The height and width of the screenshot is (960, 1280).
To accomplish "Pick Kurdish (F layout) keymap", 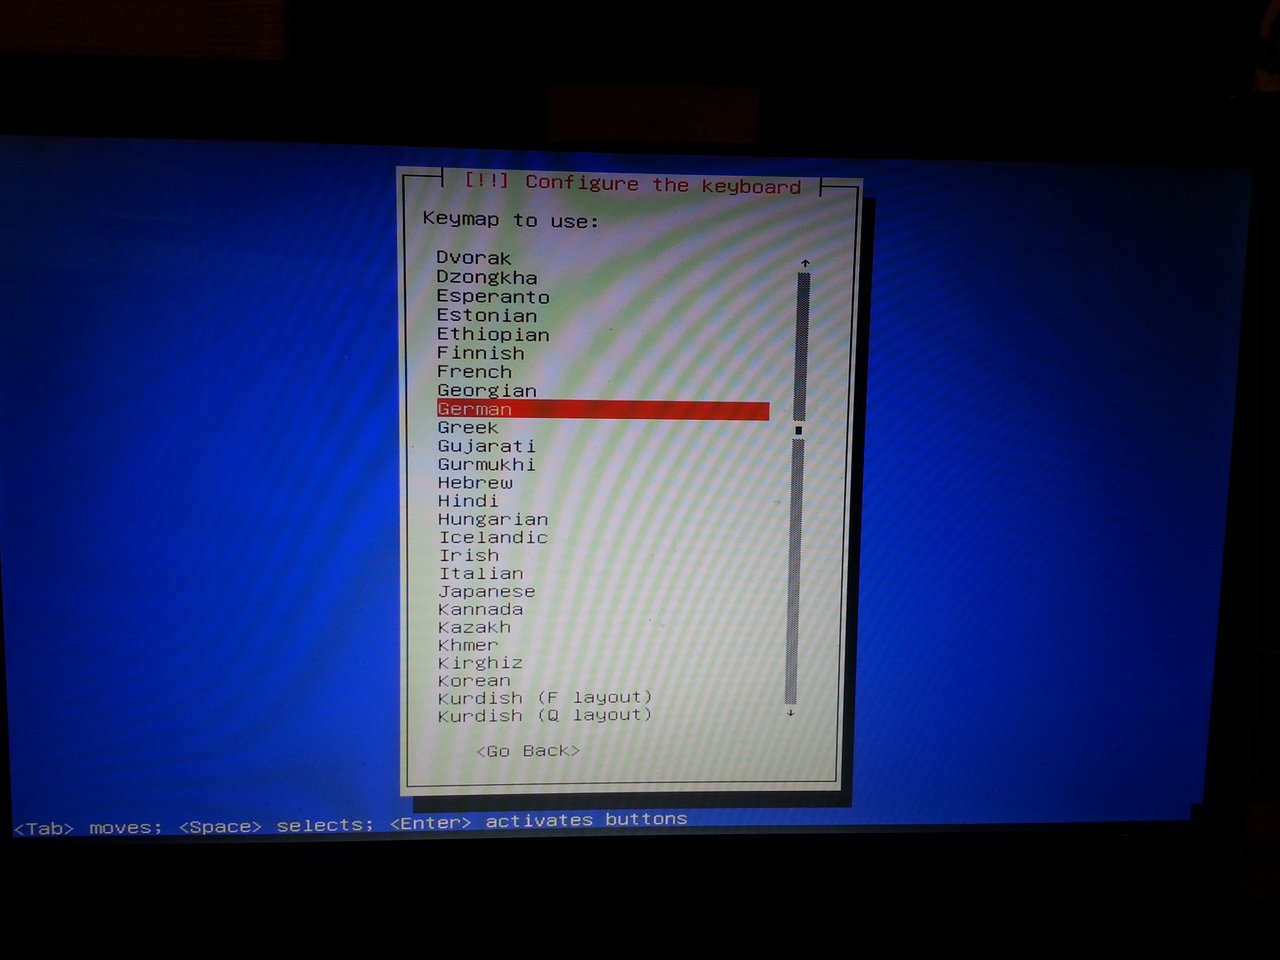I will [x=545, y=698].
